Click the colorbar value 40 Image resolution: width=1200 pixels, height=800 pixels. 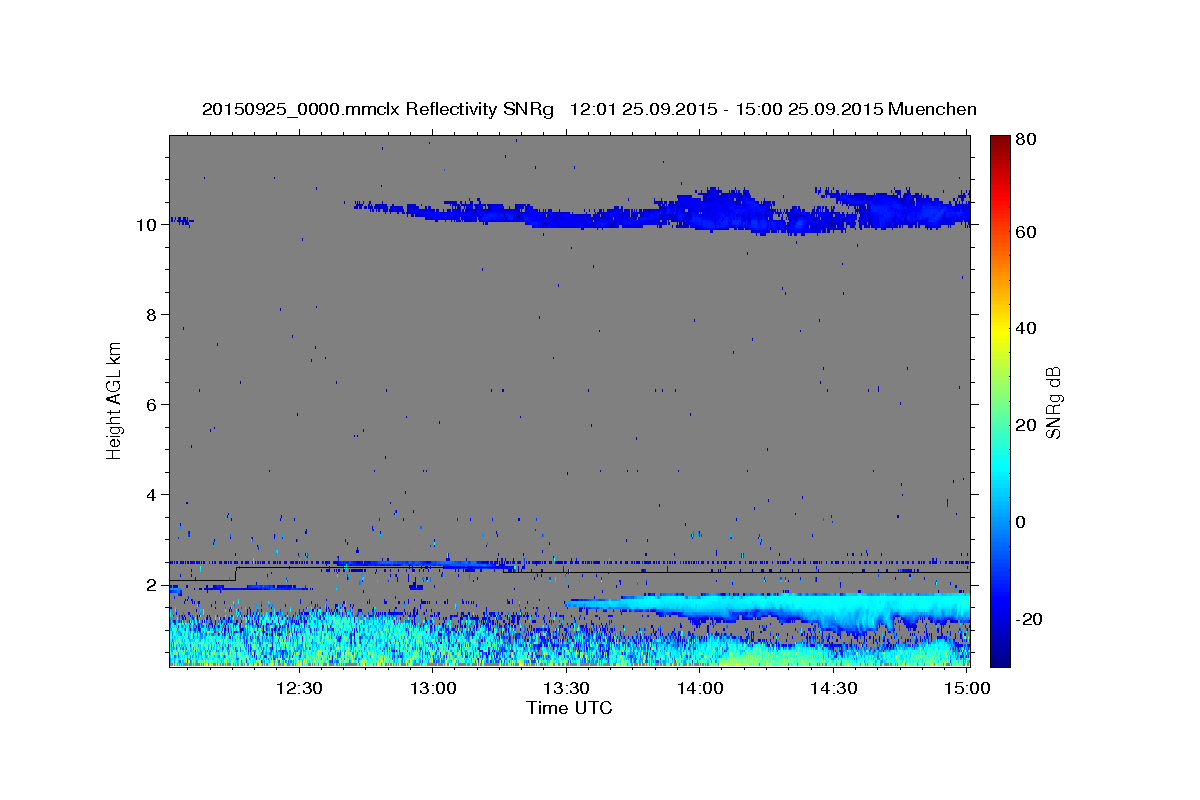click(1028, 328)
